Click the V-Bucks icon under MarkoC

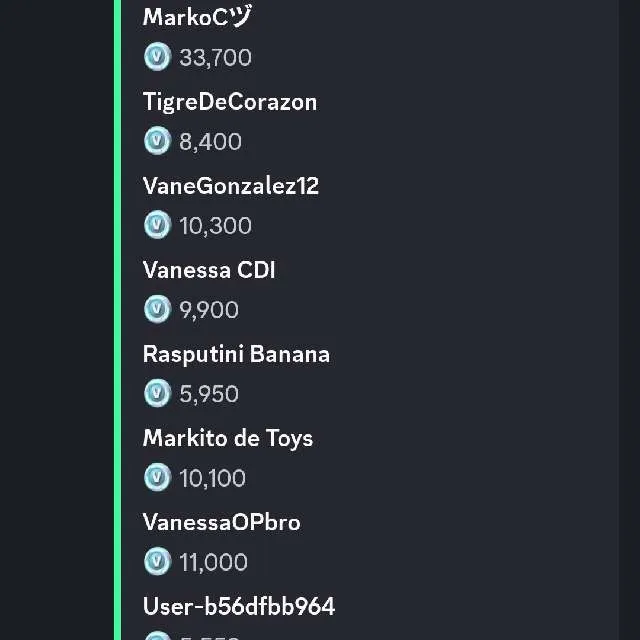(157, 57)
